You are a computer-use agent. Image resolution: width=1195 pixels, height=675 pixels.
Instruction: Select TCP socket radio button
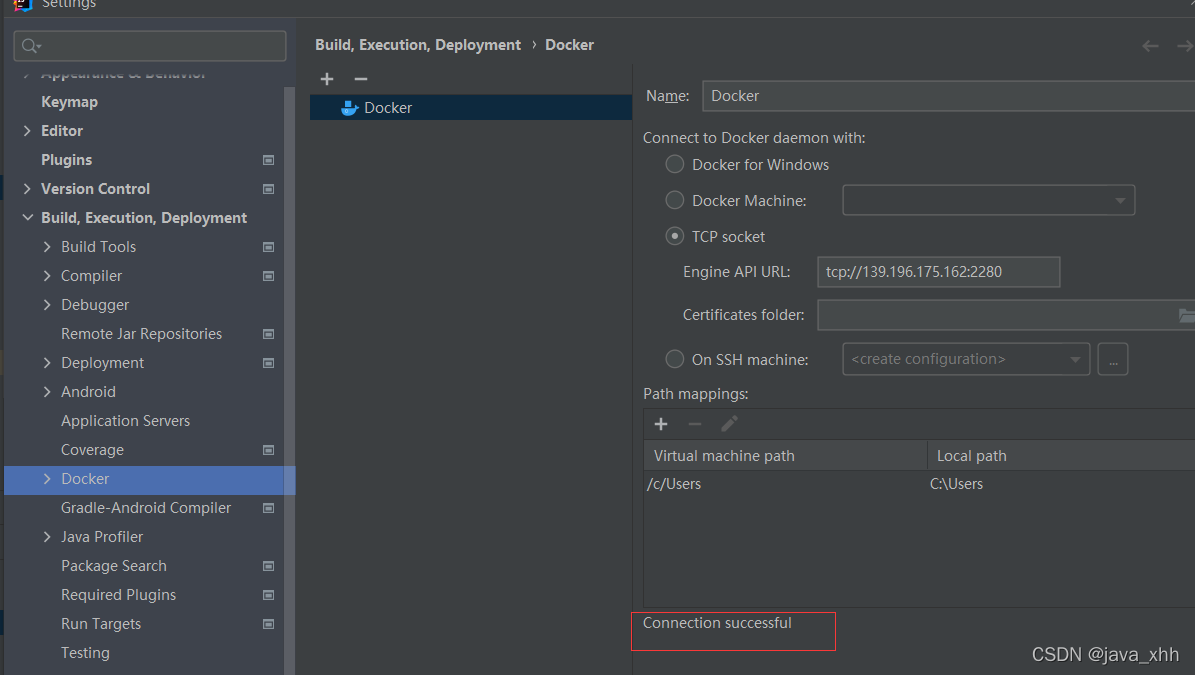[674, 236]
